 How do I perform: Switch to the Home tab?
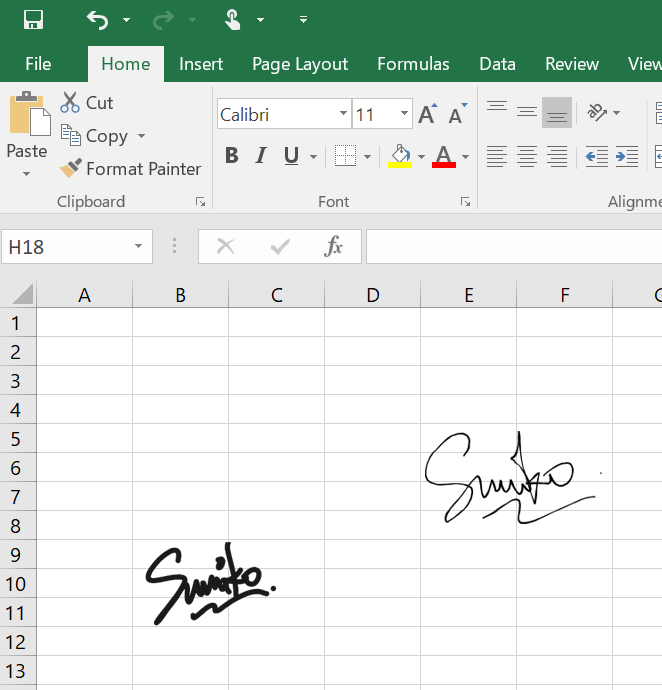pyautogui.click(x=126, y=64)
